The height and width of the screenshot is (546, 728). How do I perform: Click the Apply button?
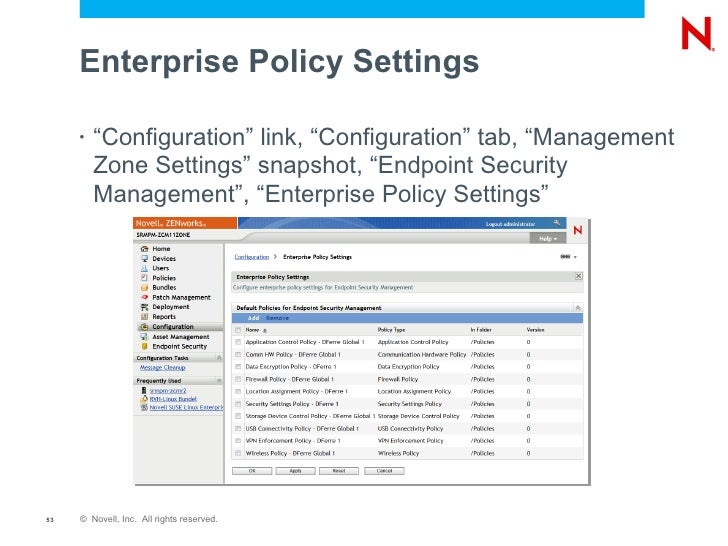[295, 471]
